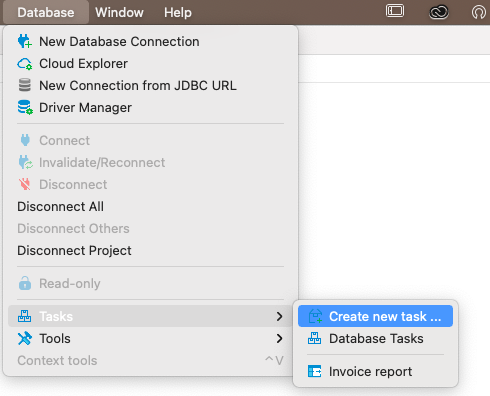
Task: Click the Invoice report task icon
Action: [x=315, y=371]
